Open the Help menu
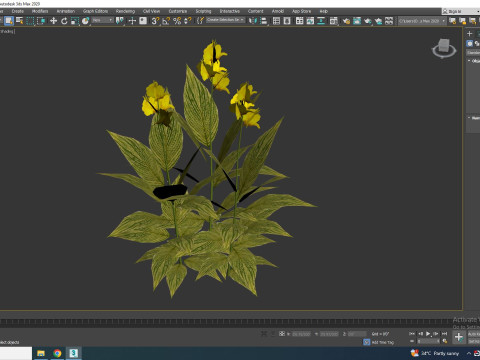This screenshot has height=360, width=480. (x=324, y=11)
